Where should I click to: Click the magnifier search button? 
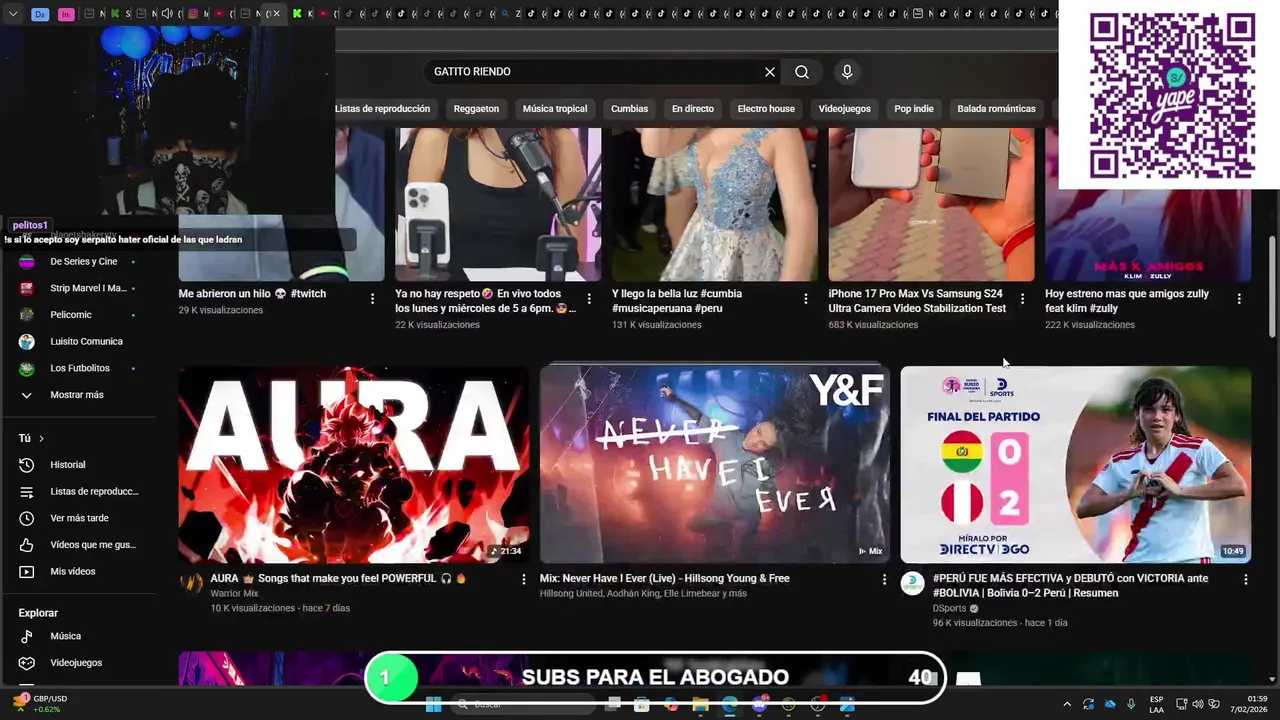coord(802,72)
